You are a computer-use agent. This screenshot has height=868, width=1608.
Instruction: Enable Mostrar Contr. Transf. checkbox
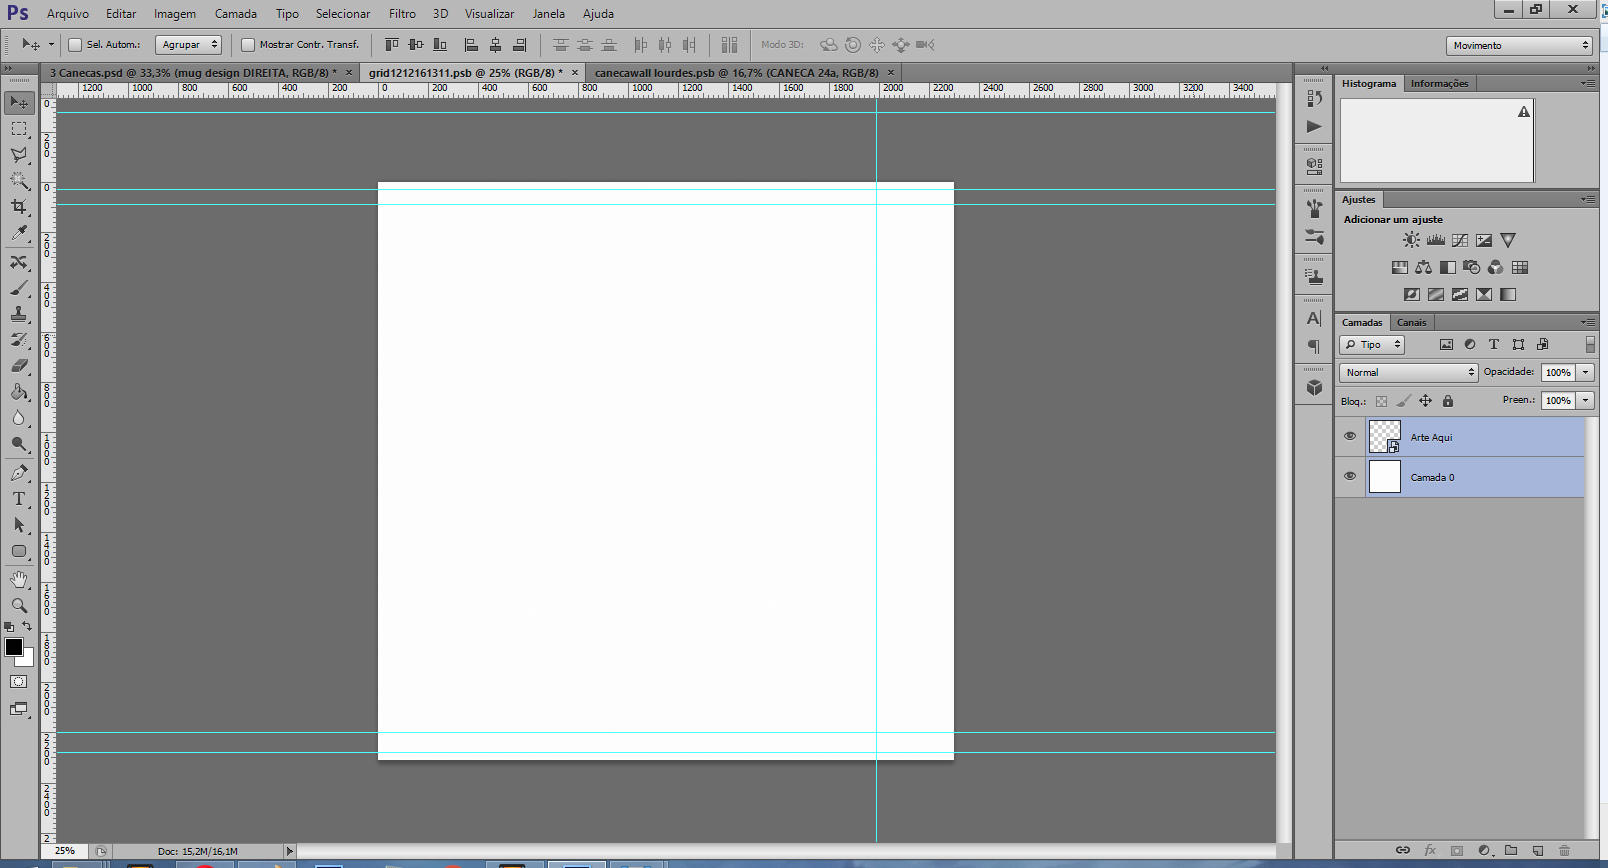coord(248,45)
